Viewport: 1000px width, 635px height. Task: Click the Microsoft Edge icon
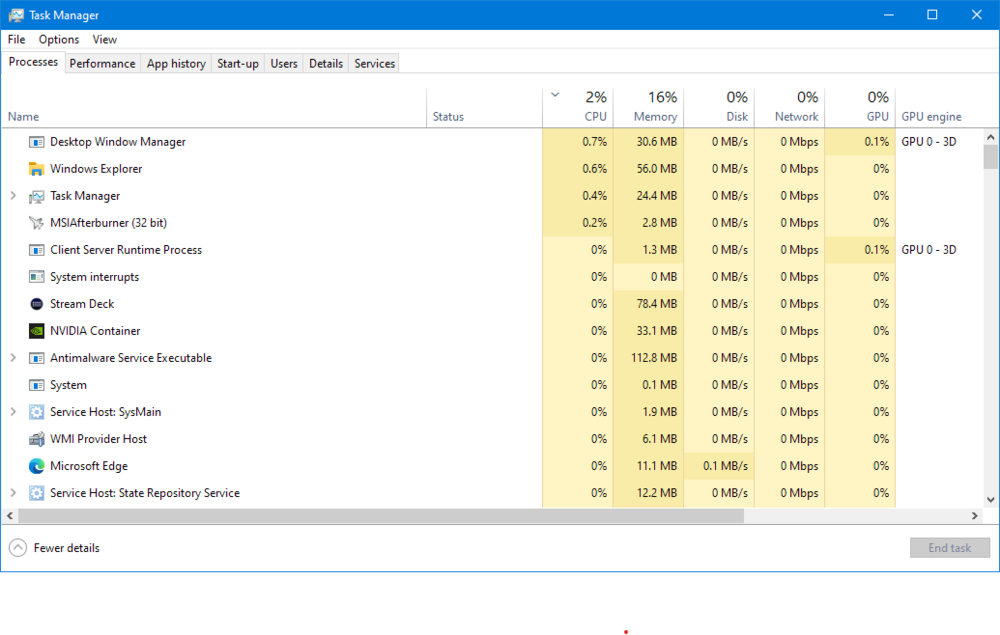(x=34, y=465)
